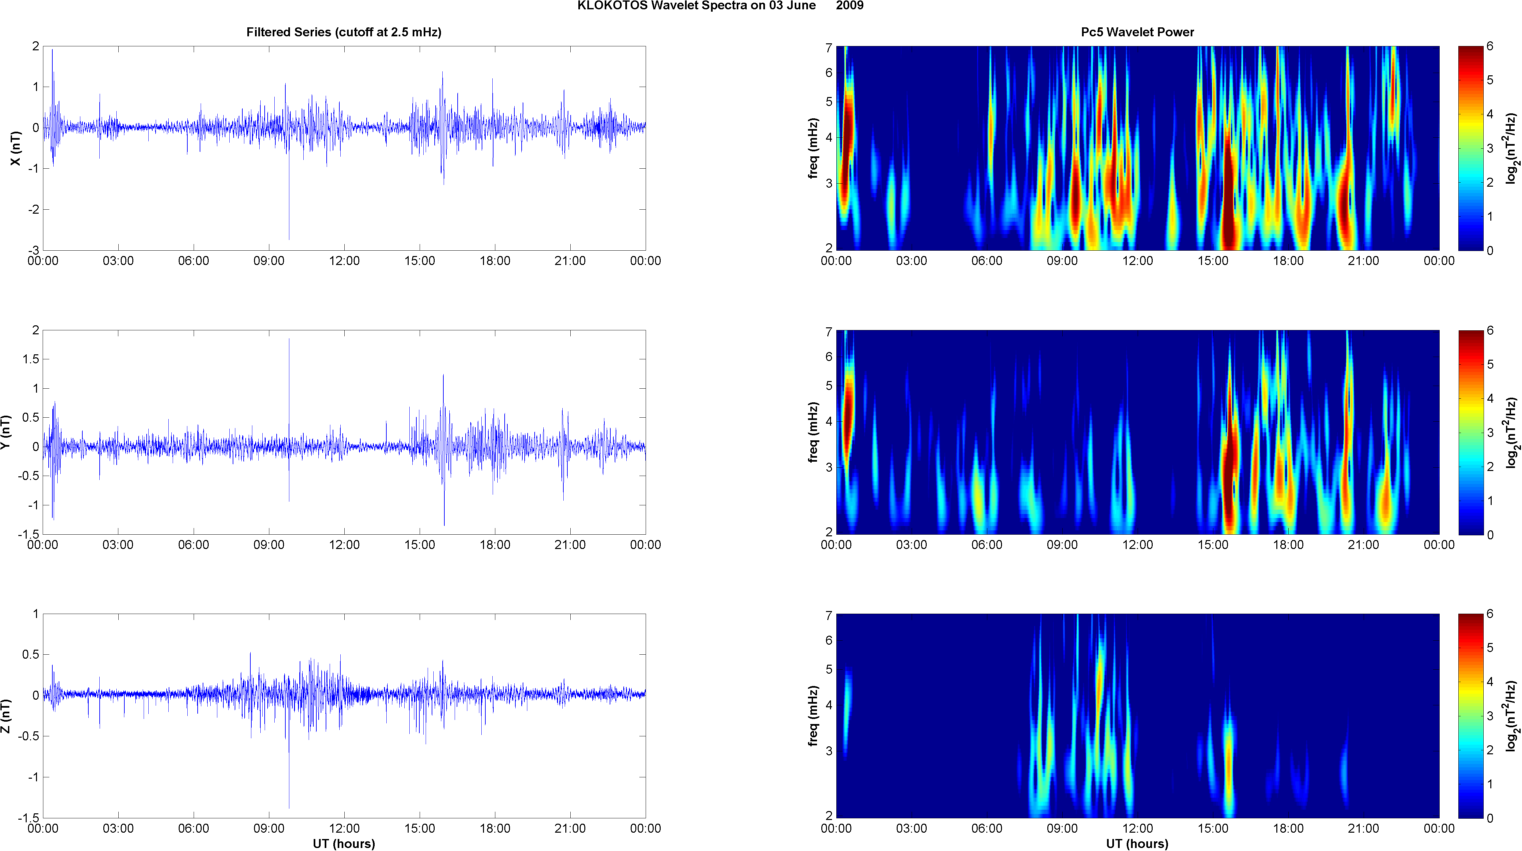The height and width of the screenshot is (851, 1522).
Task: Click the "21:00" tick below the middle spectrogram
Action: (1364, 545)
